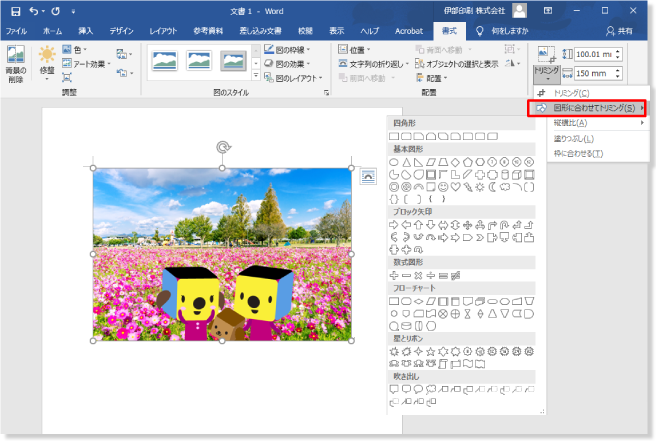The image size is (656, 441).
Task: Choose the flowchart decision diamond shape
Action: (418, 301)
